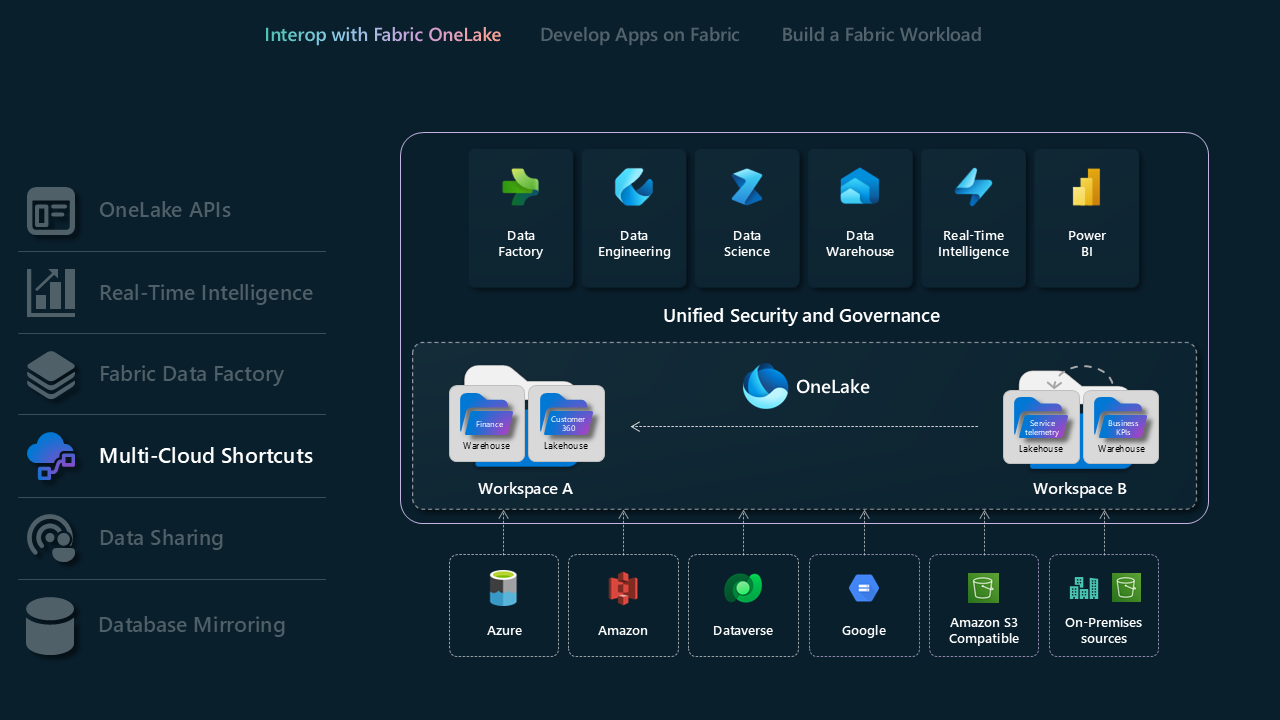This screenshot has height=720, width=1280.
Task: Select Database Mirroring in the sidebar
Action: coord(192,625)
